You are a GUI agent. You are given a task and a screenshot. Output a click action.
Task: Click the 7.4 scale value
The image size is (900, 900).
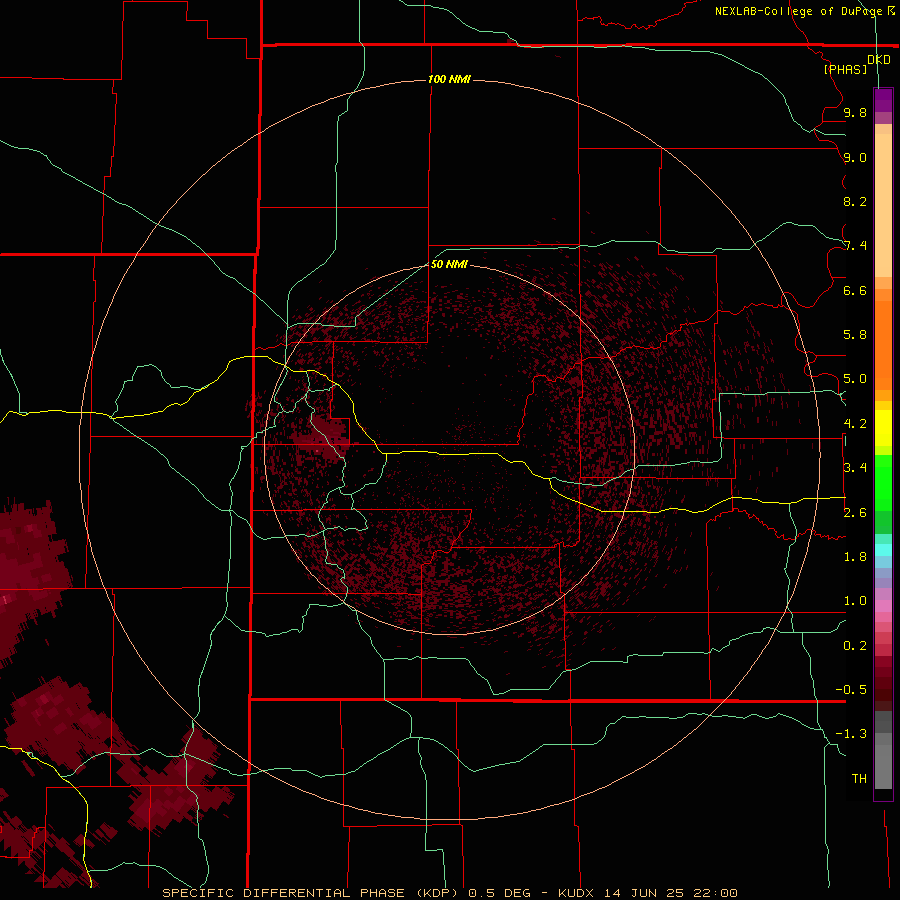(x=855, y=246)
